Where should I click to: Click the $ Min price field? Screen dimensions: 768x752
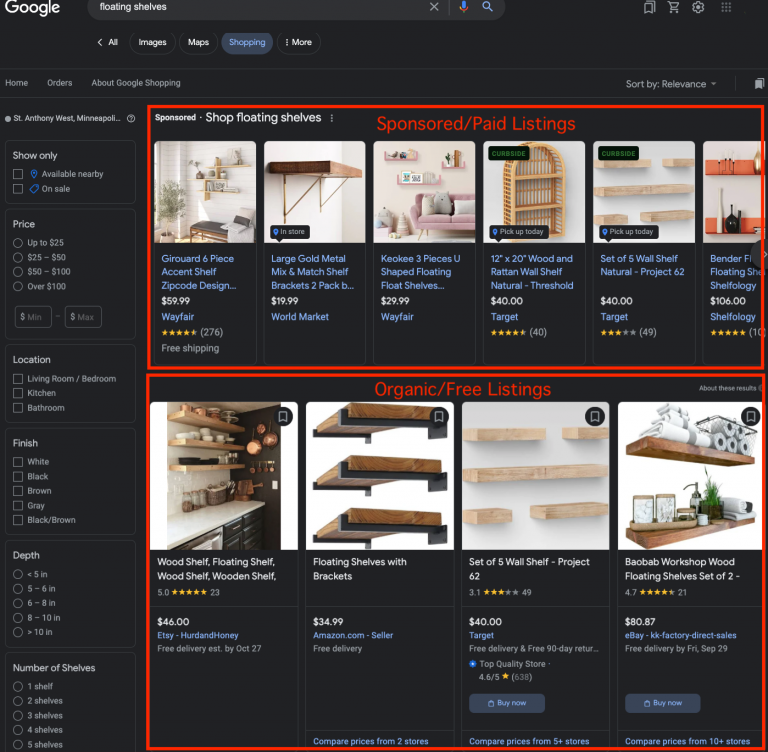33,317
